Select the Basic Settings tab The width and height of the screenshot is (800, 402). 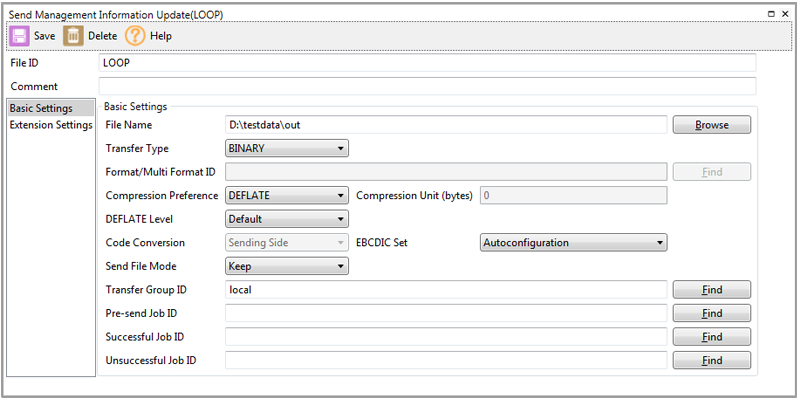coord(41,108)
